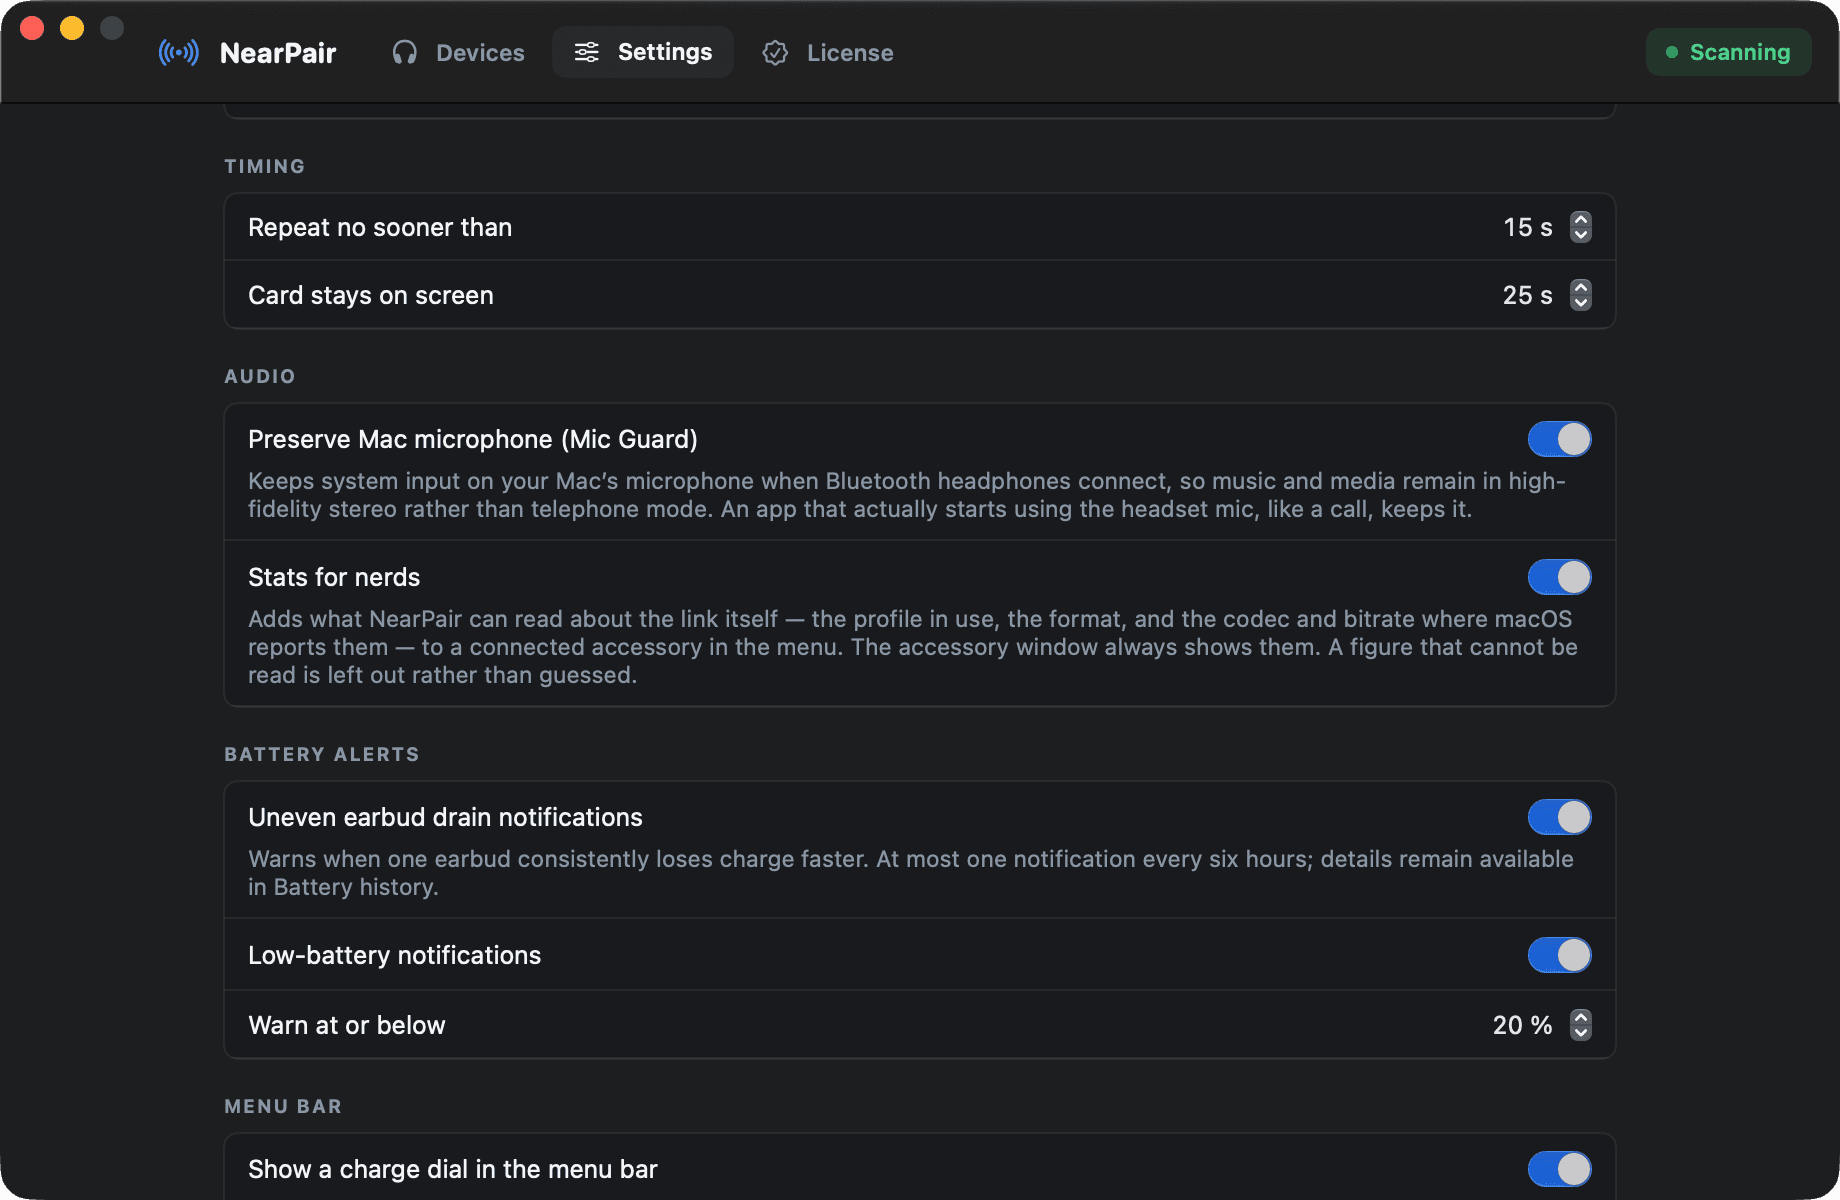Click the 25 s value field
Screen dimensions: 1840x1200
[x=1528, y=295]
